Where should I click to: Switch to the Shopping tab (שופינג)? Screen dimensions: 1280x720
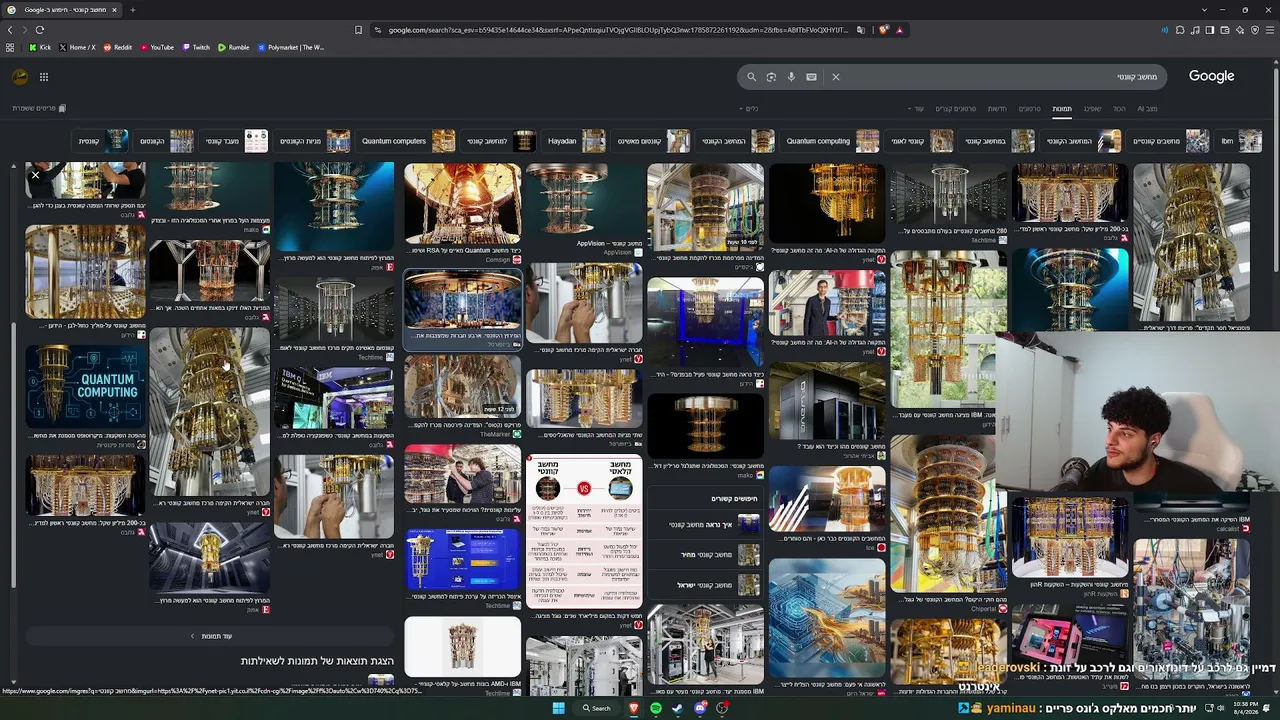click(1092, 108)
